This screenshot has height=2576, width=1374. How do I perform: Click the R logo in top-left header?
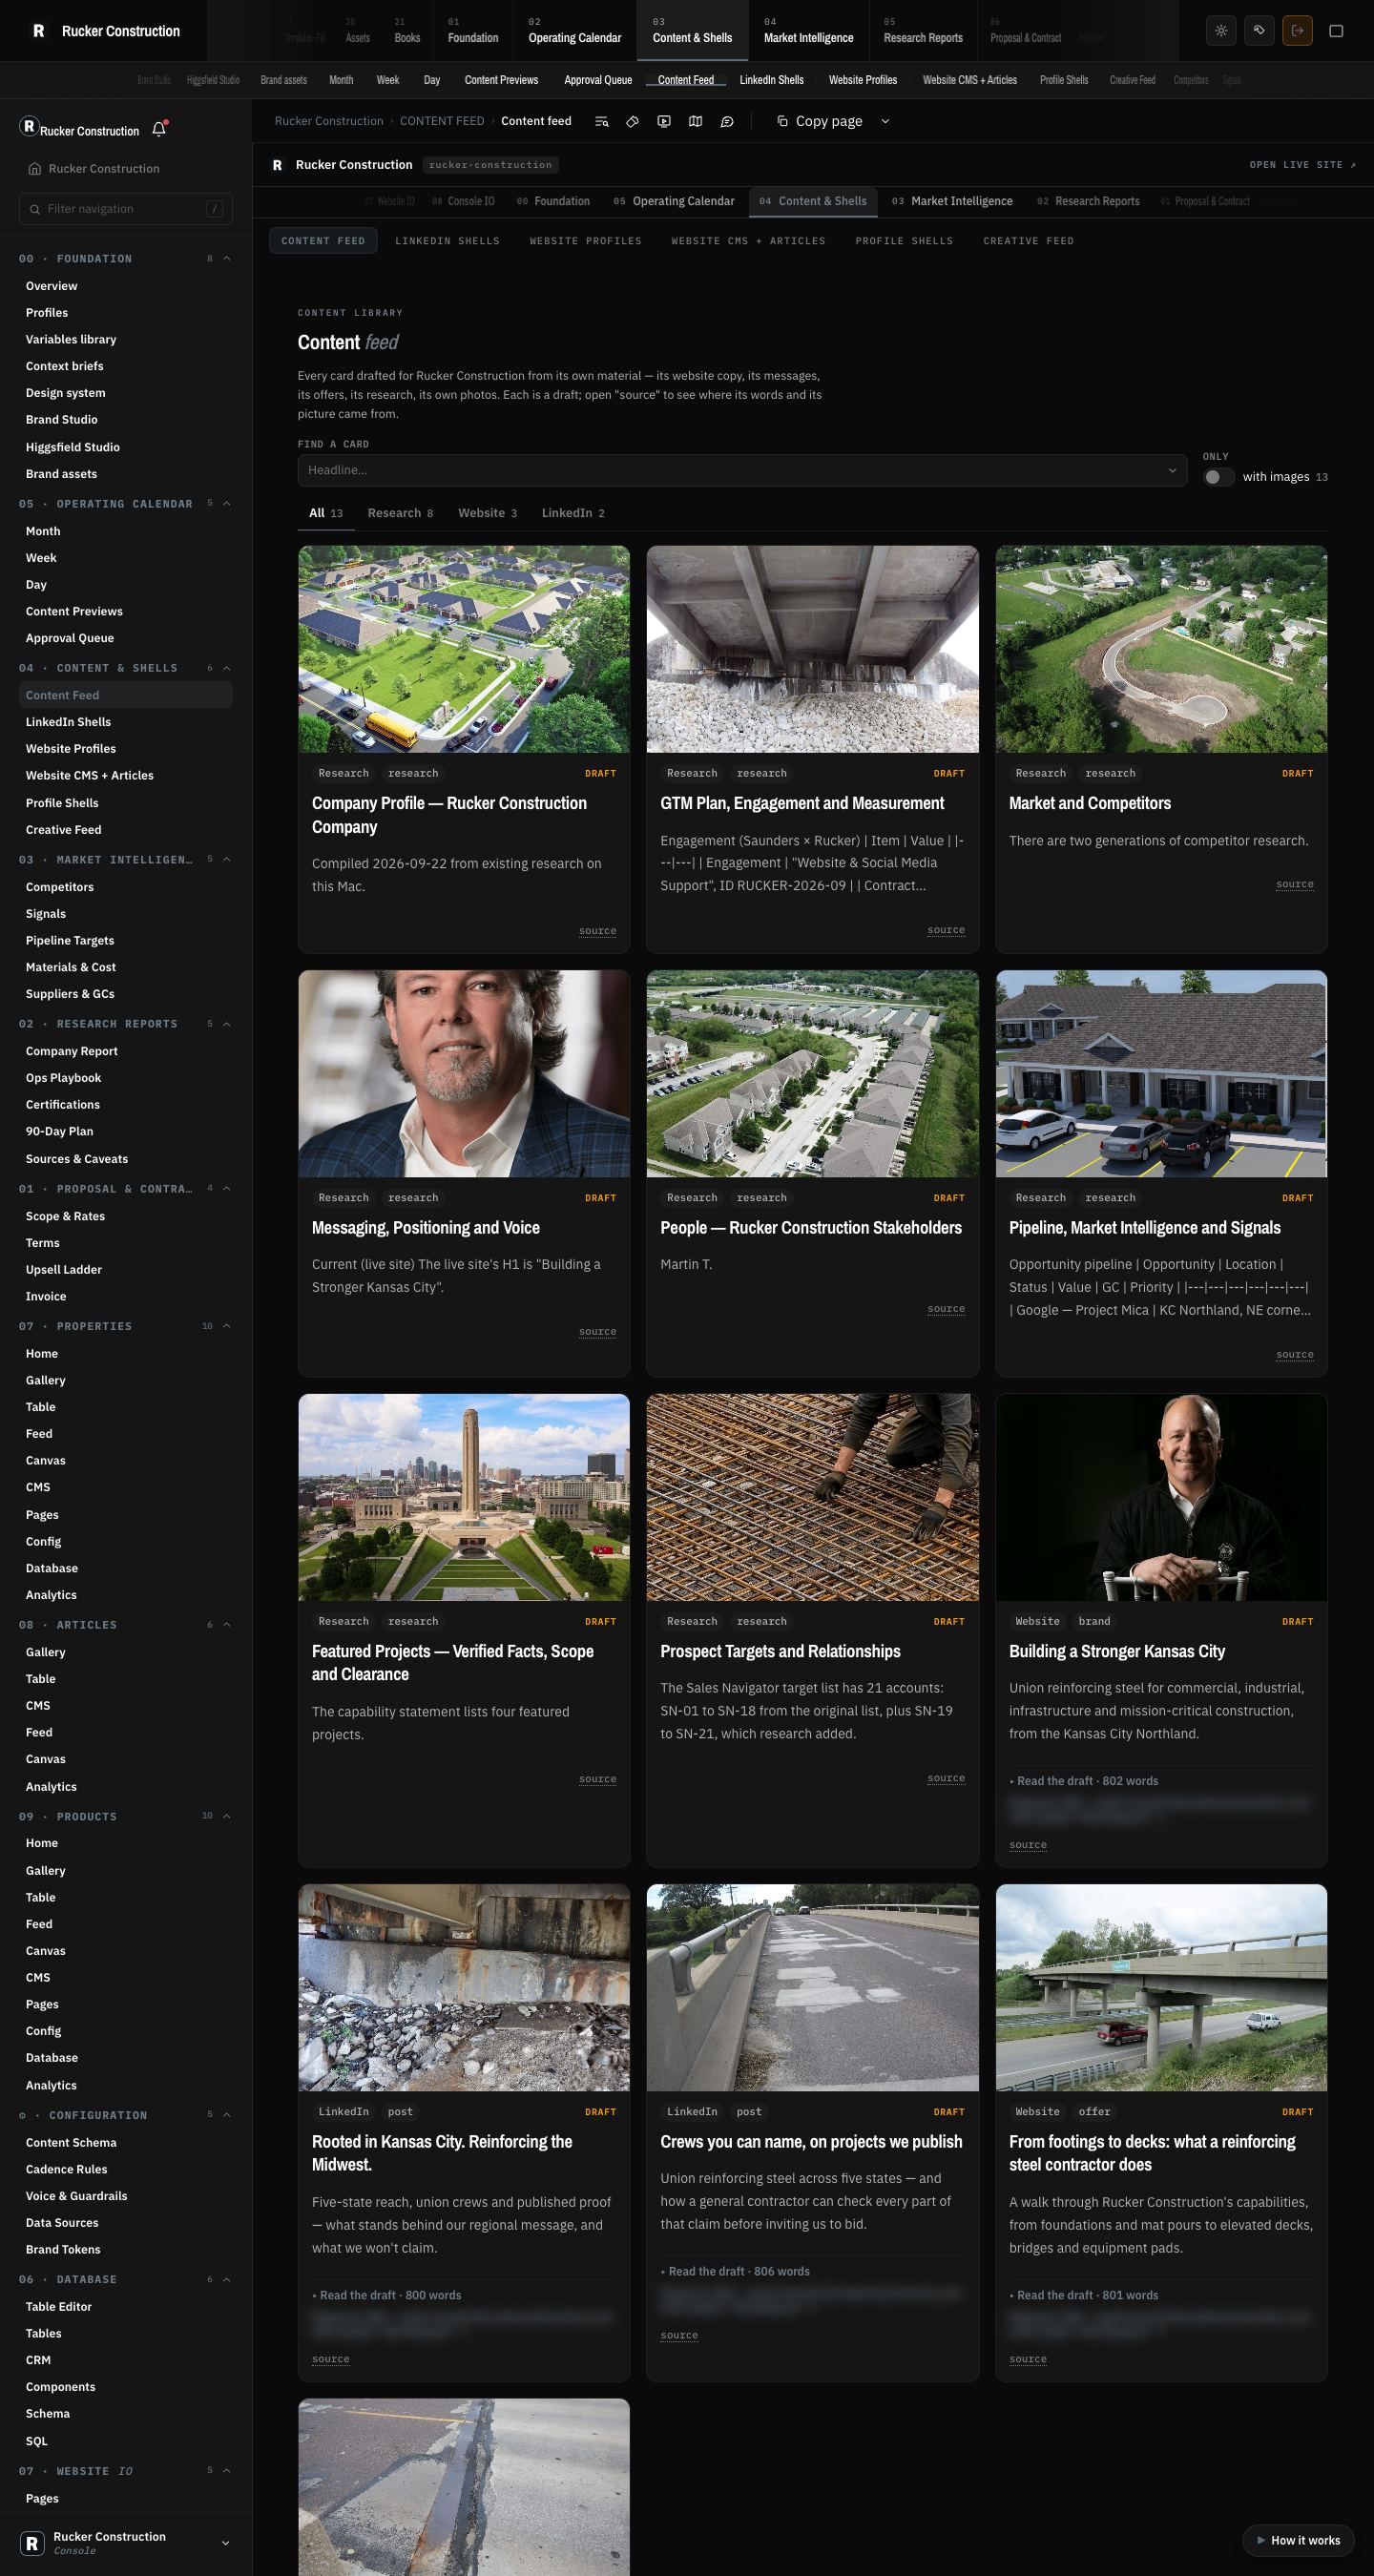point(39,31)
